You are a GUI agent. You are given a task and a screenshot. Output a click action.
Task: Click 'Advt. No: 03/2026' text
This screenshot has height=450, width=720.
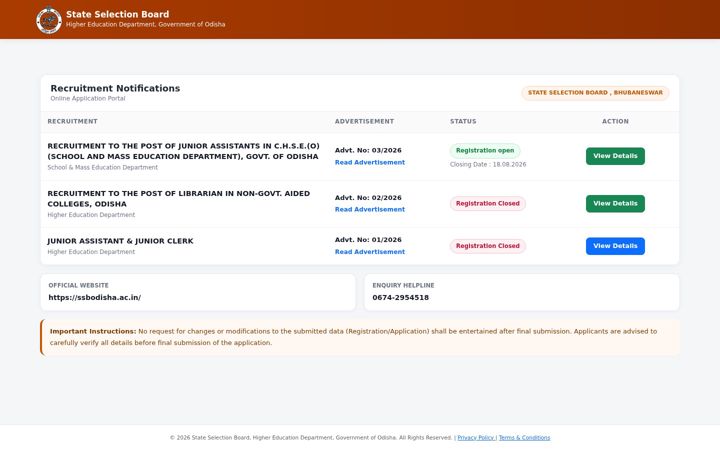368,151
